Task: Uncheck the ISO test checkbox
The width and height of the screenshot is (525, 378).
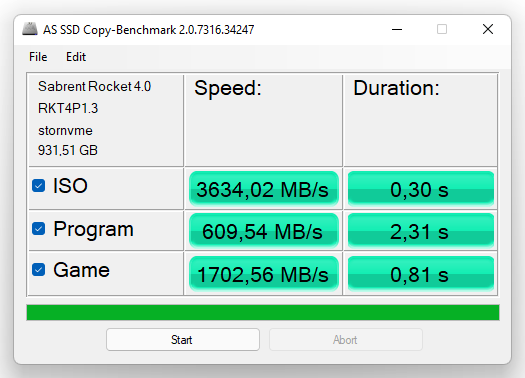Action: pos(39,185)
